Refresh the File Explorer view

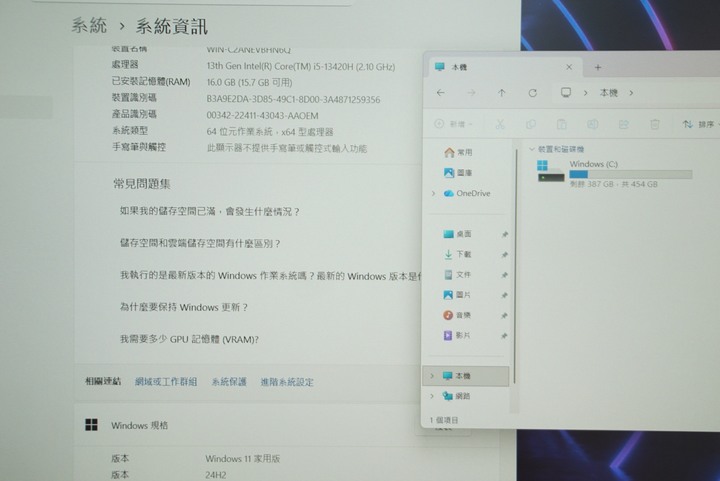(x=532, y=93)
